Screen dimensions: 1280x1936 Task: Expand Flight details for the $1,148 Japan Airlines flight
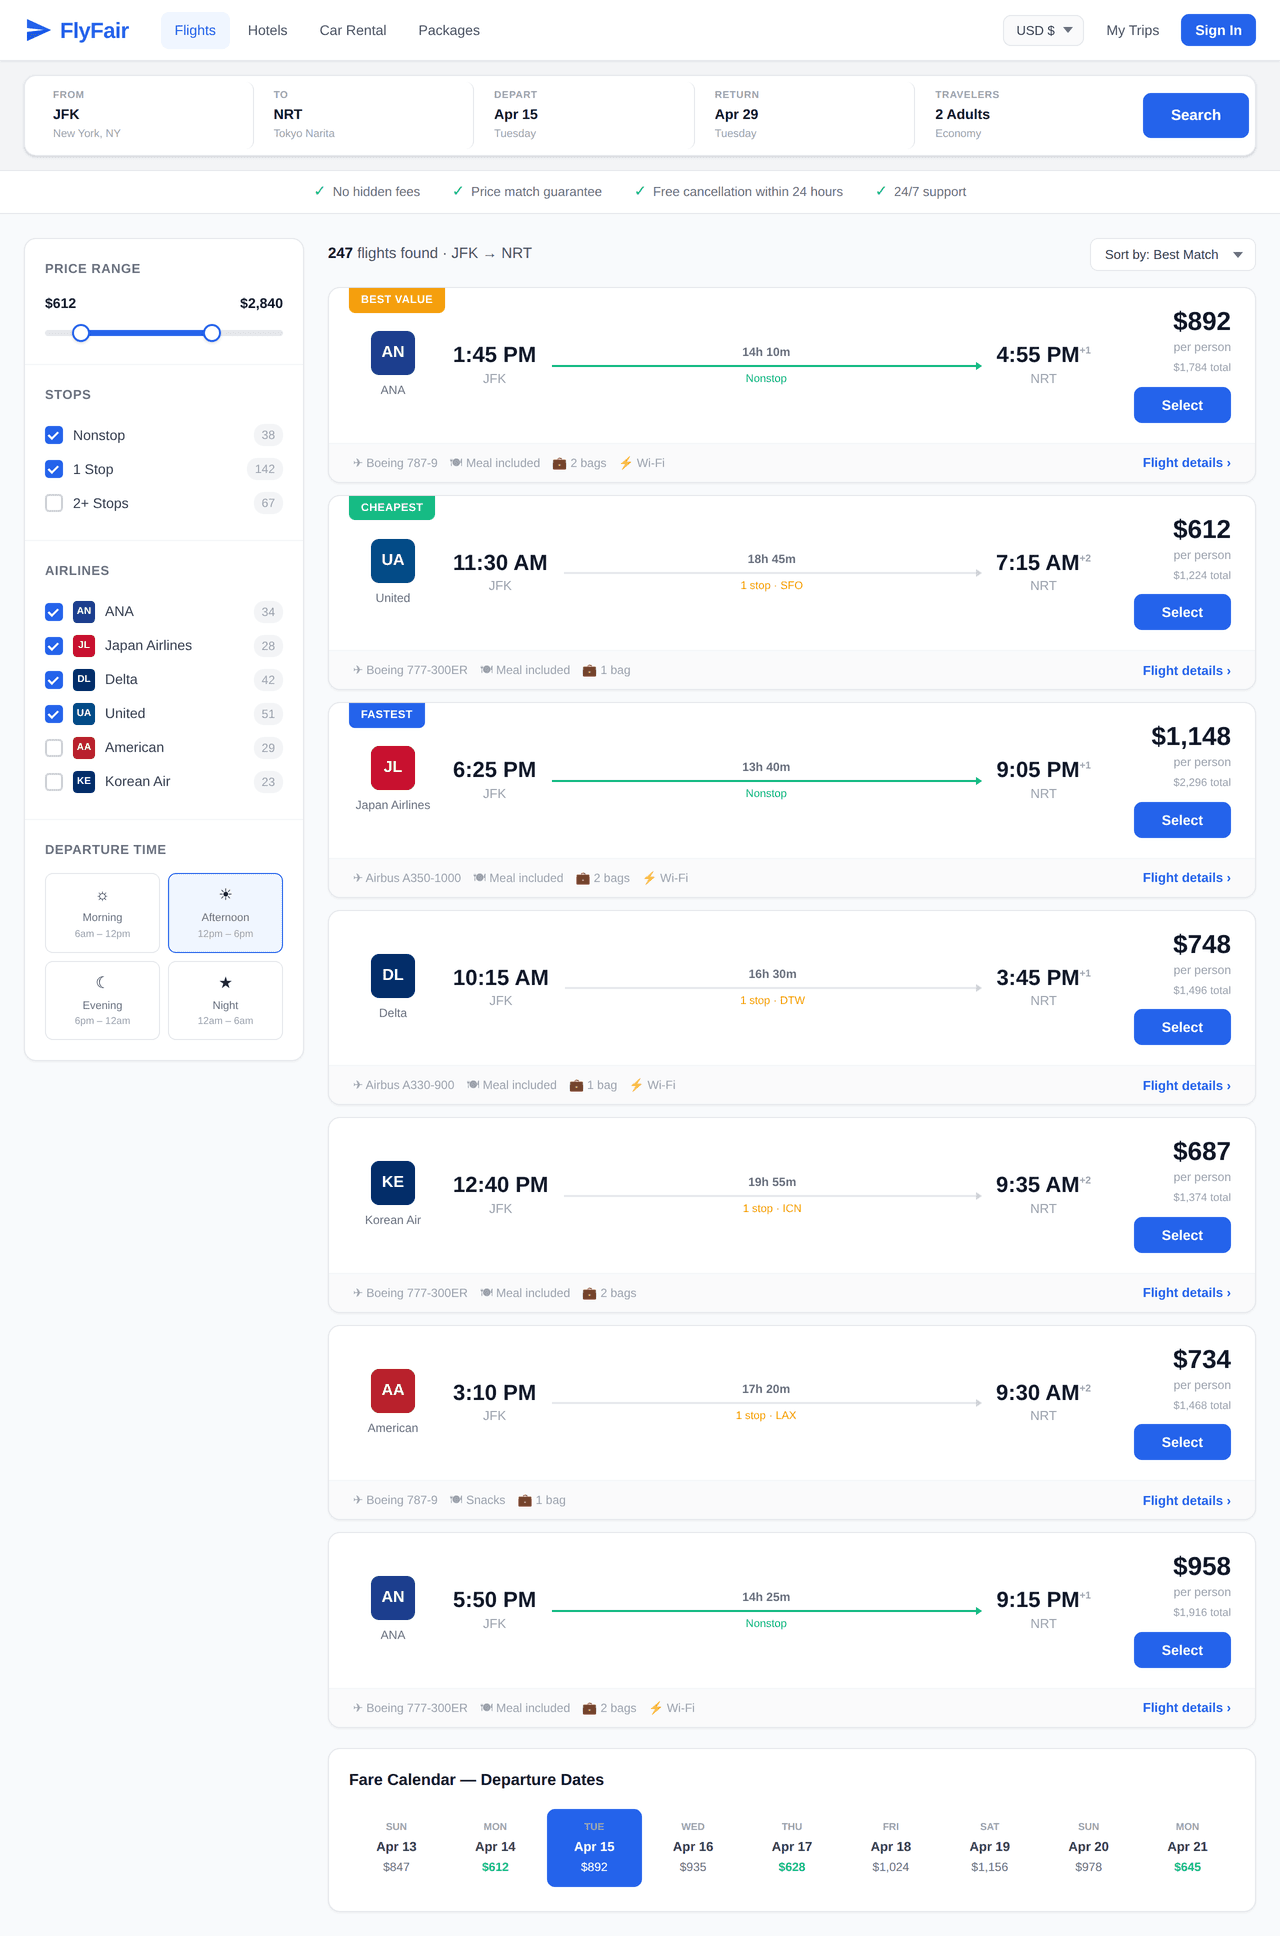(1186, 878)
